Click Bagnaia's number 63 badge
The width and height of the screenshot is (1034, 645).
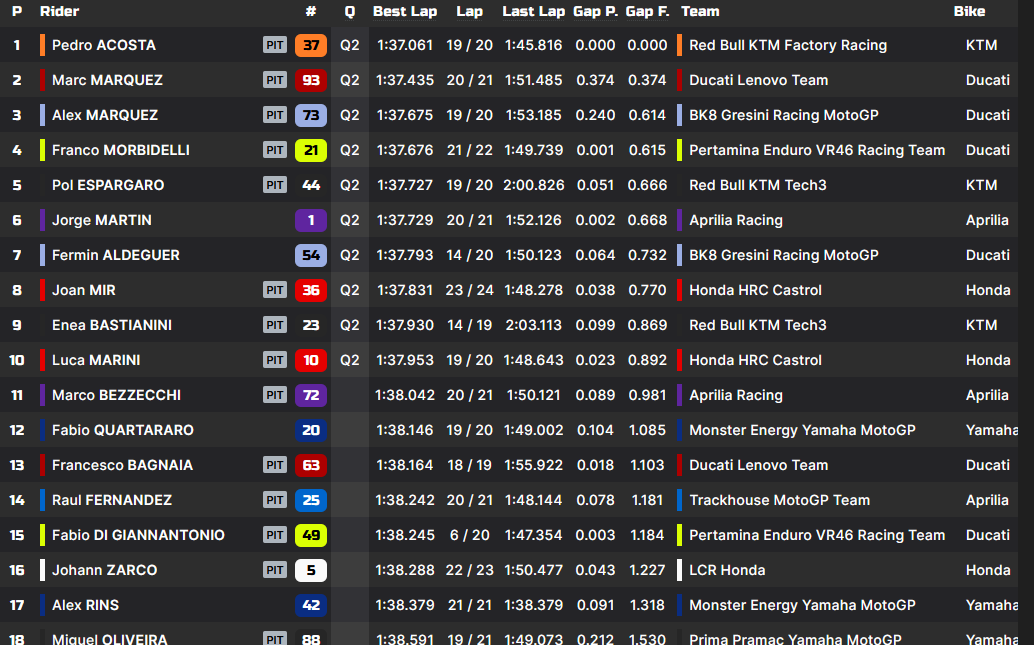point(311,464)
